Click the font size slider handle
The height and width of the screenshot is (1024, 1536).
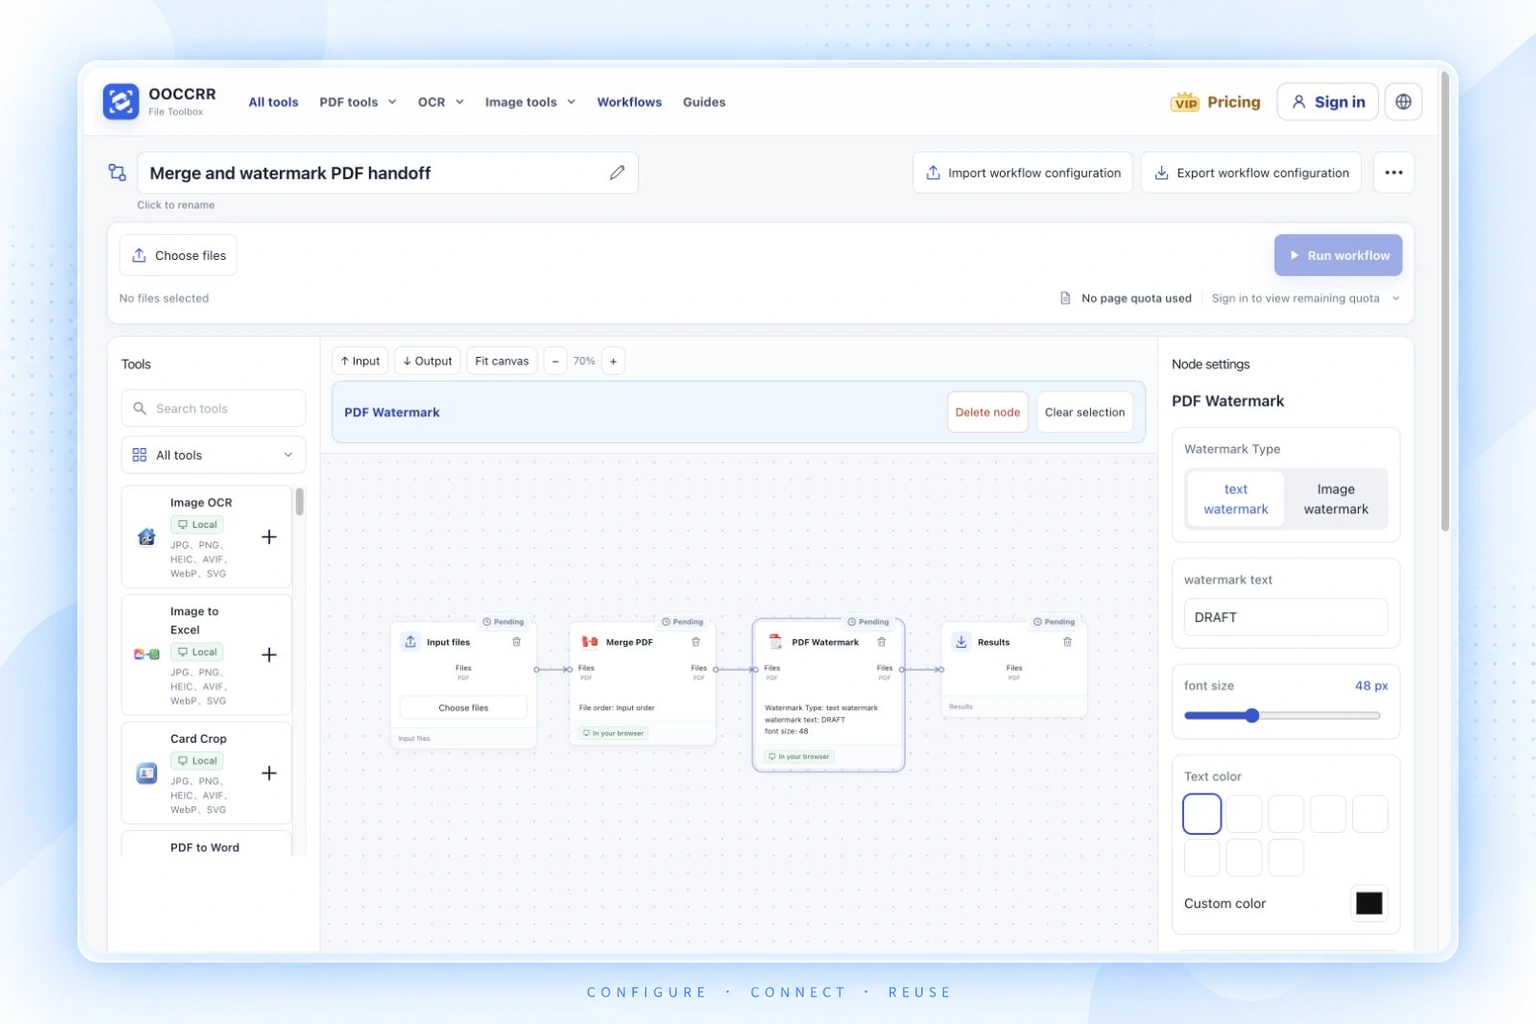coord(1252,715)
